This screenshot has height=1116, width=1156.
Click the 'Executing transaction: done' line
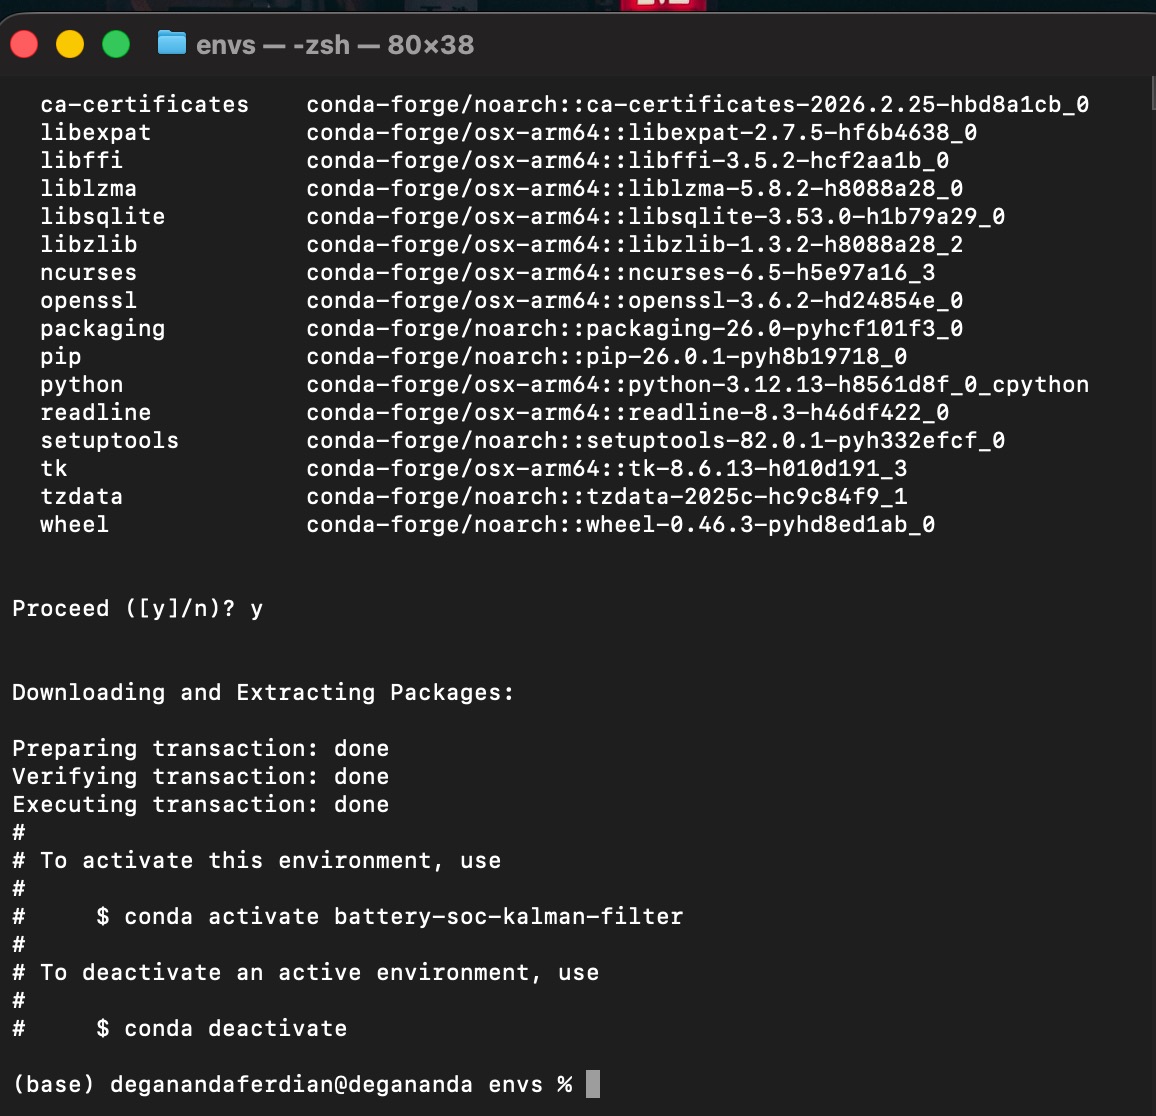coord(201,804)
